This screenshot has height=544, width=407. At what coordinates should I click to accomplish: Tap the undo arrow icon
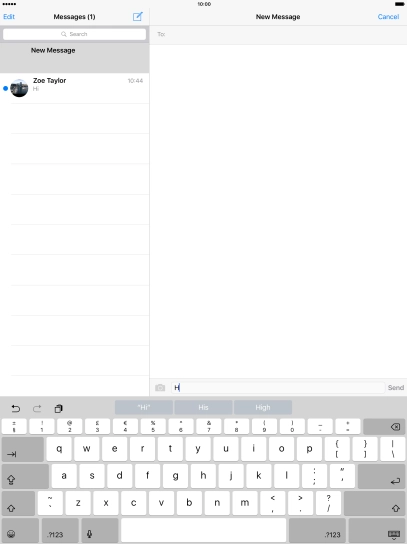(x=16, y=408)
